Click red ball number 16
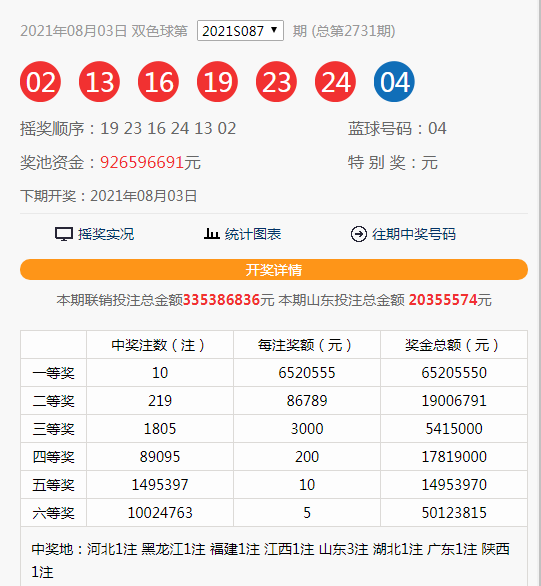Viewport: 541px width, 586px height. tap(158, 81)
